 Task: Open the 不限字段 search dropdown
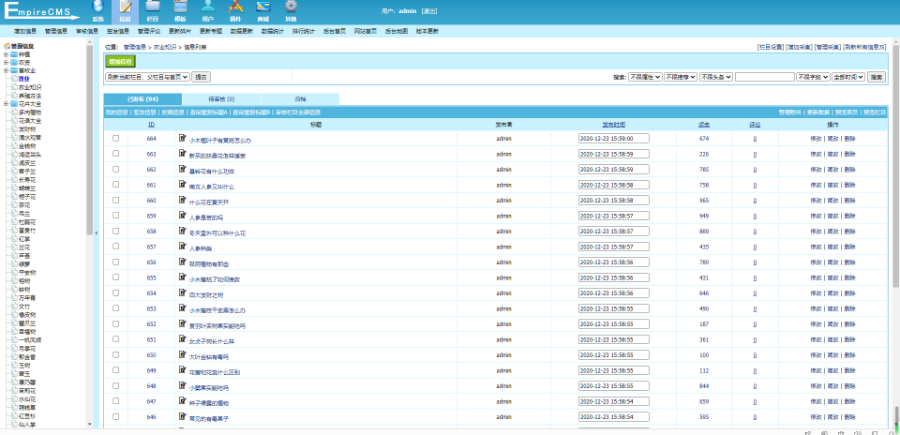813,76
